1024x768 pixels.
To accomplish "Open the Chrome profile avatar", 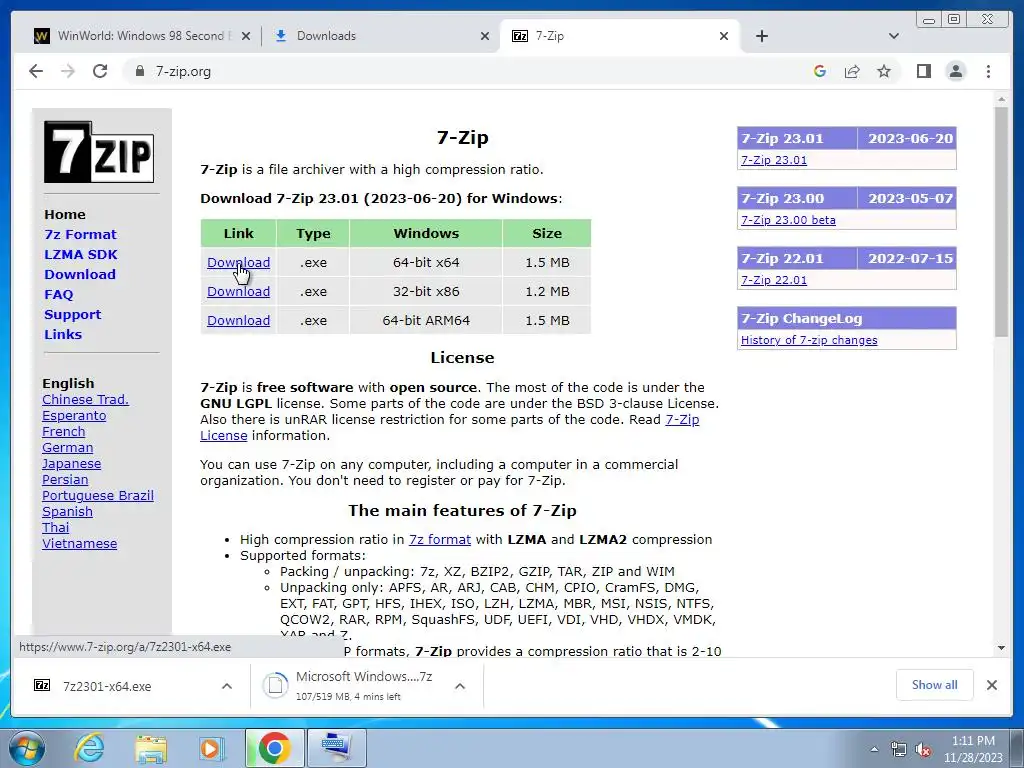I will (x=955, y=71).
